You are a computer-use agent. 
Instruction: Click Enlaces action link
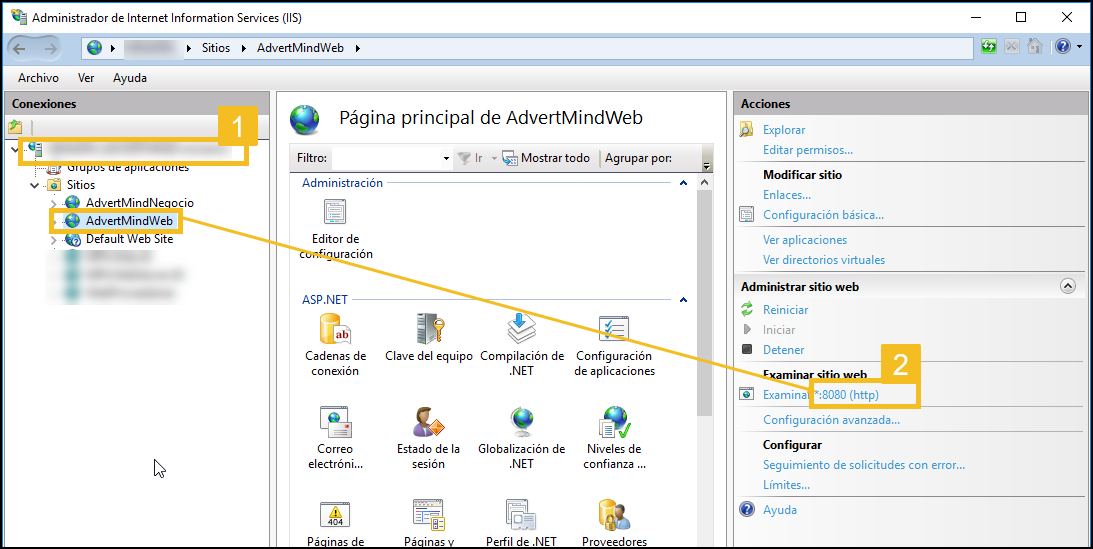pos(787,195)
